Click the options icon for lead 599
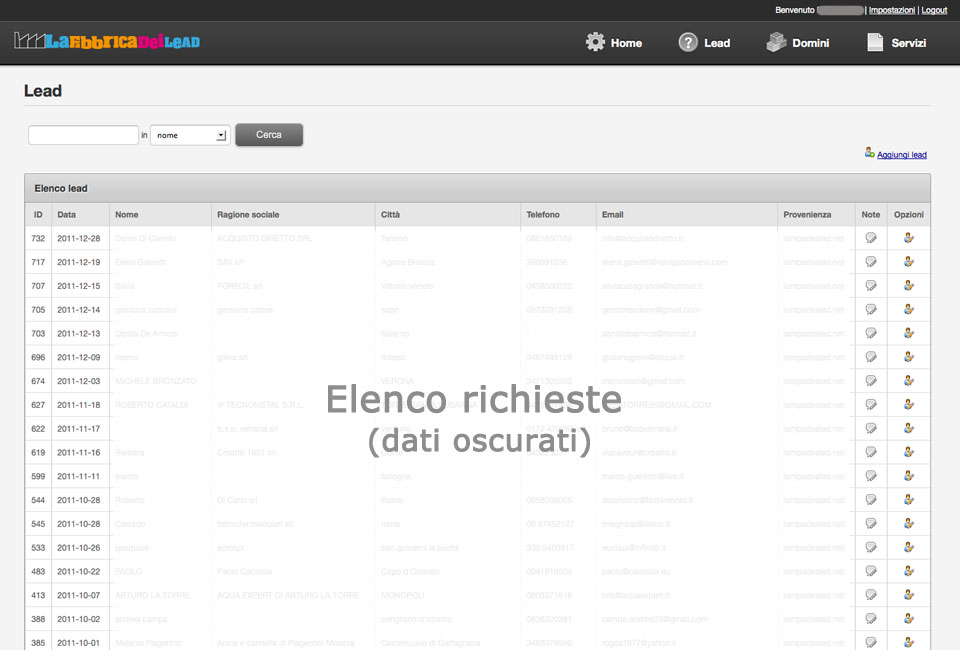The image size is (960, 650). pos(909,476)
